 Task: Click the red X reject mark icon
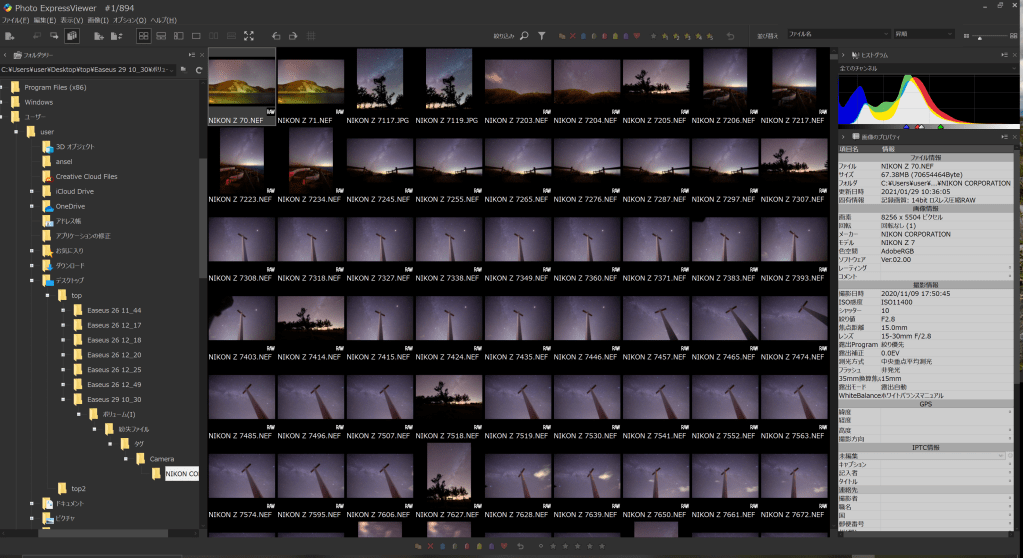click(x=572, y=36)
